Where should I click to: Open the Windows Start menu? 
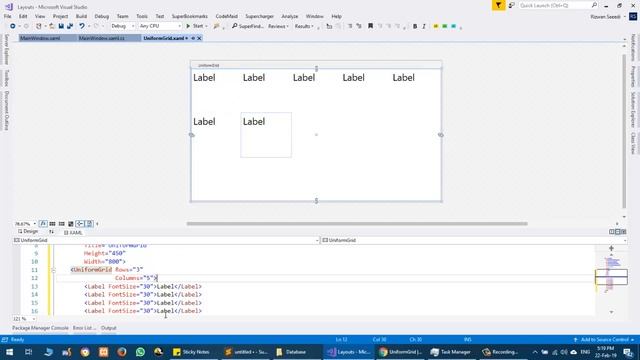coord(9,352)
